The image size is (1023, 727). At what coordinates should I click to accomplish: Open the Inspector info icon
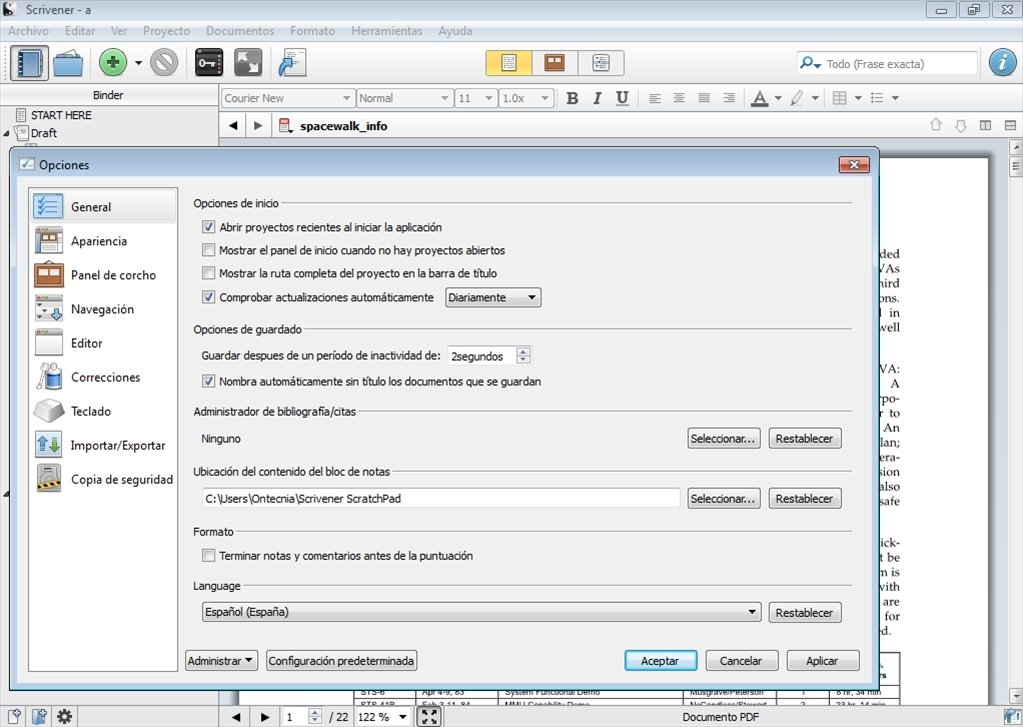click(1002, 63)
